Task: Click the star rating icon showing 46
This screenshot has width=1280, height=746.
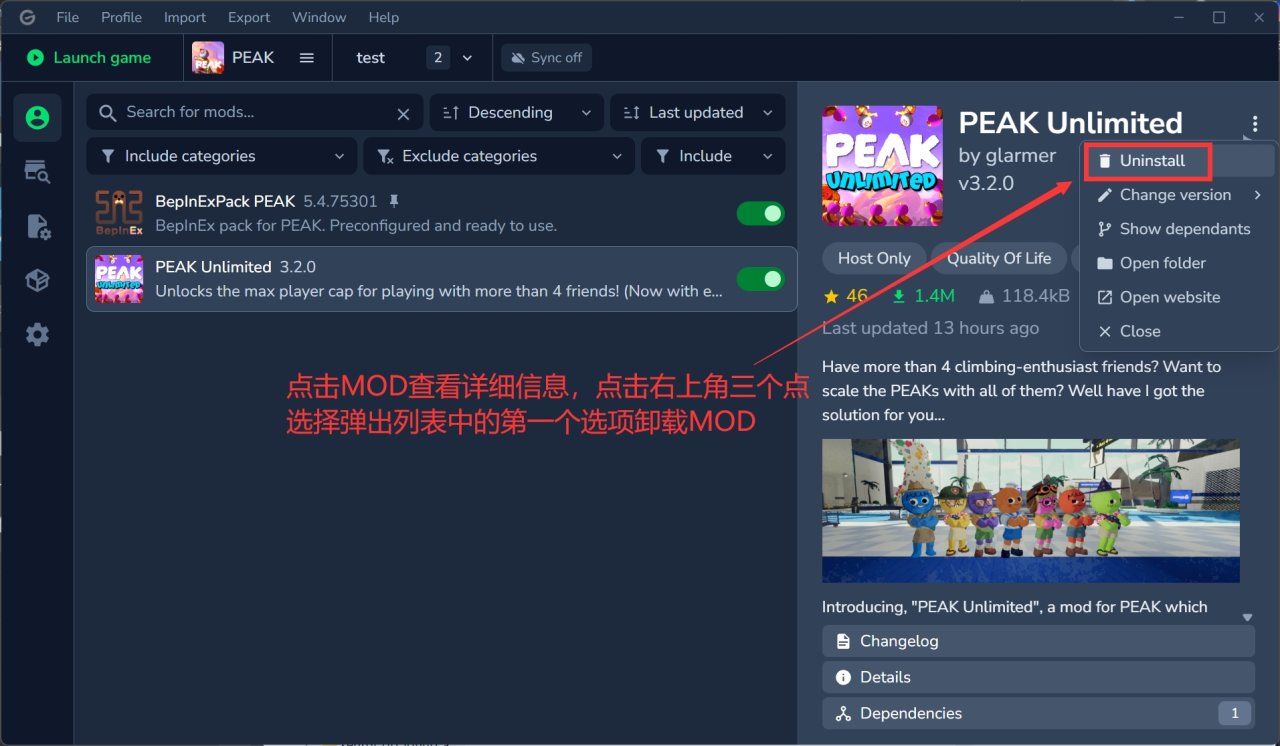Action: tap(831, 296)
